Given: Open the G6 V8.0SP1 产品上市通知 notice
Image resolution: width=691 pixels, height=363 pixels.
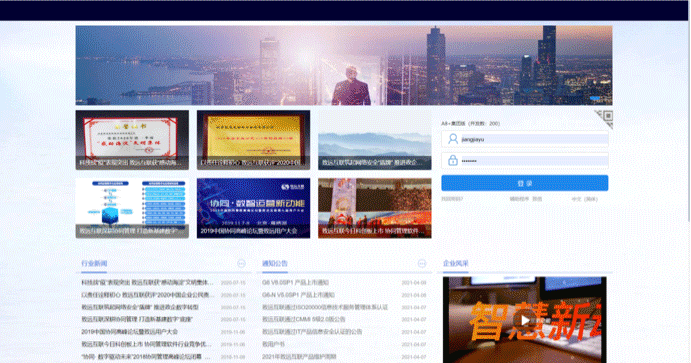Looking at the screenshot, I should (295, 282).
